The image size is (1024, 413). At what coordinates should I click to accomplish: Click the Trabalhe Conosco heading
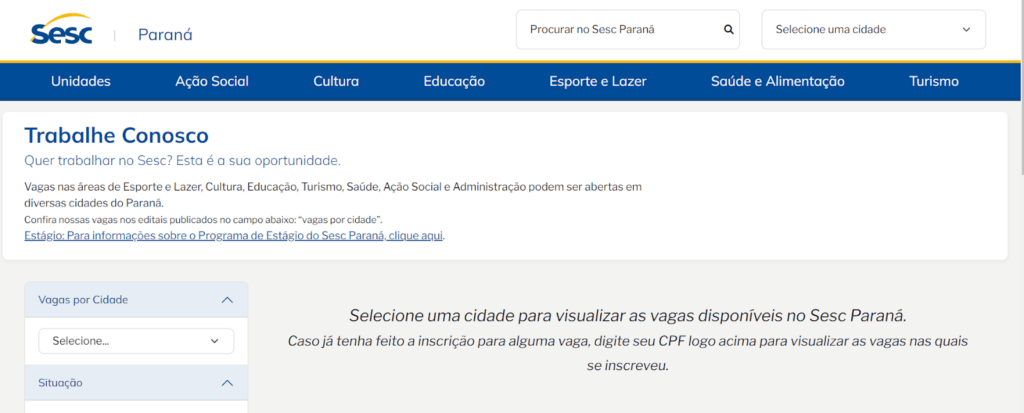pos(116,135)
